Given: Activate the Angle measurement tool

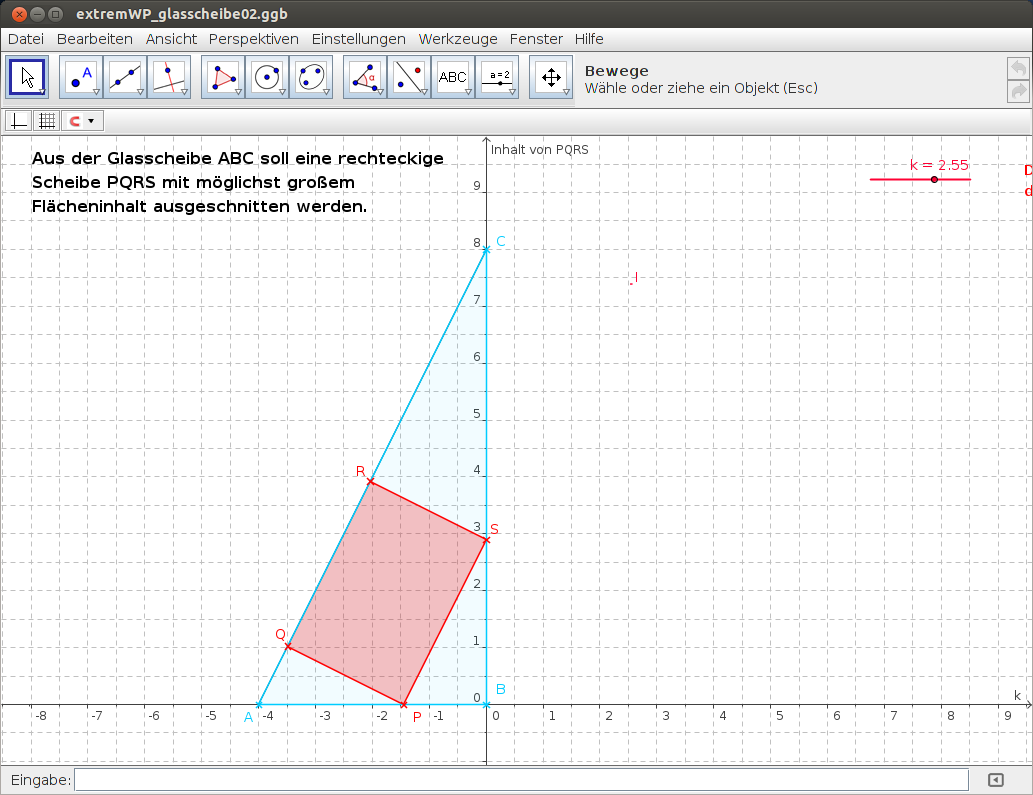Looking at the screenshot, I should click(x=364, y=76).
